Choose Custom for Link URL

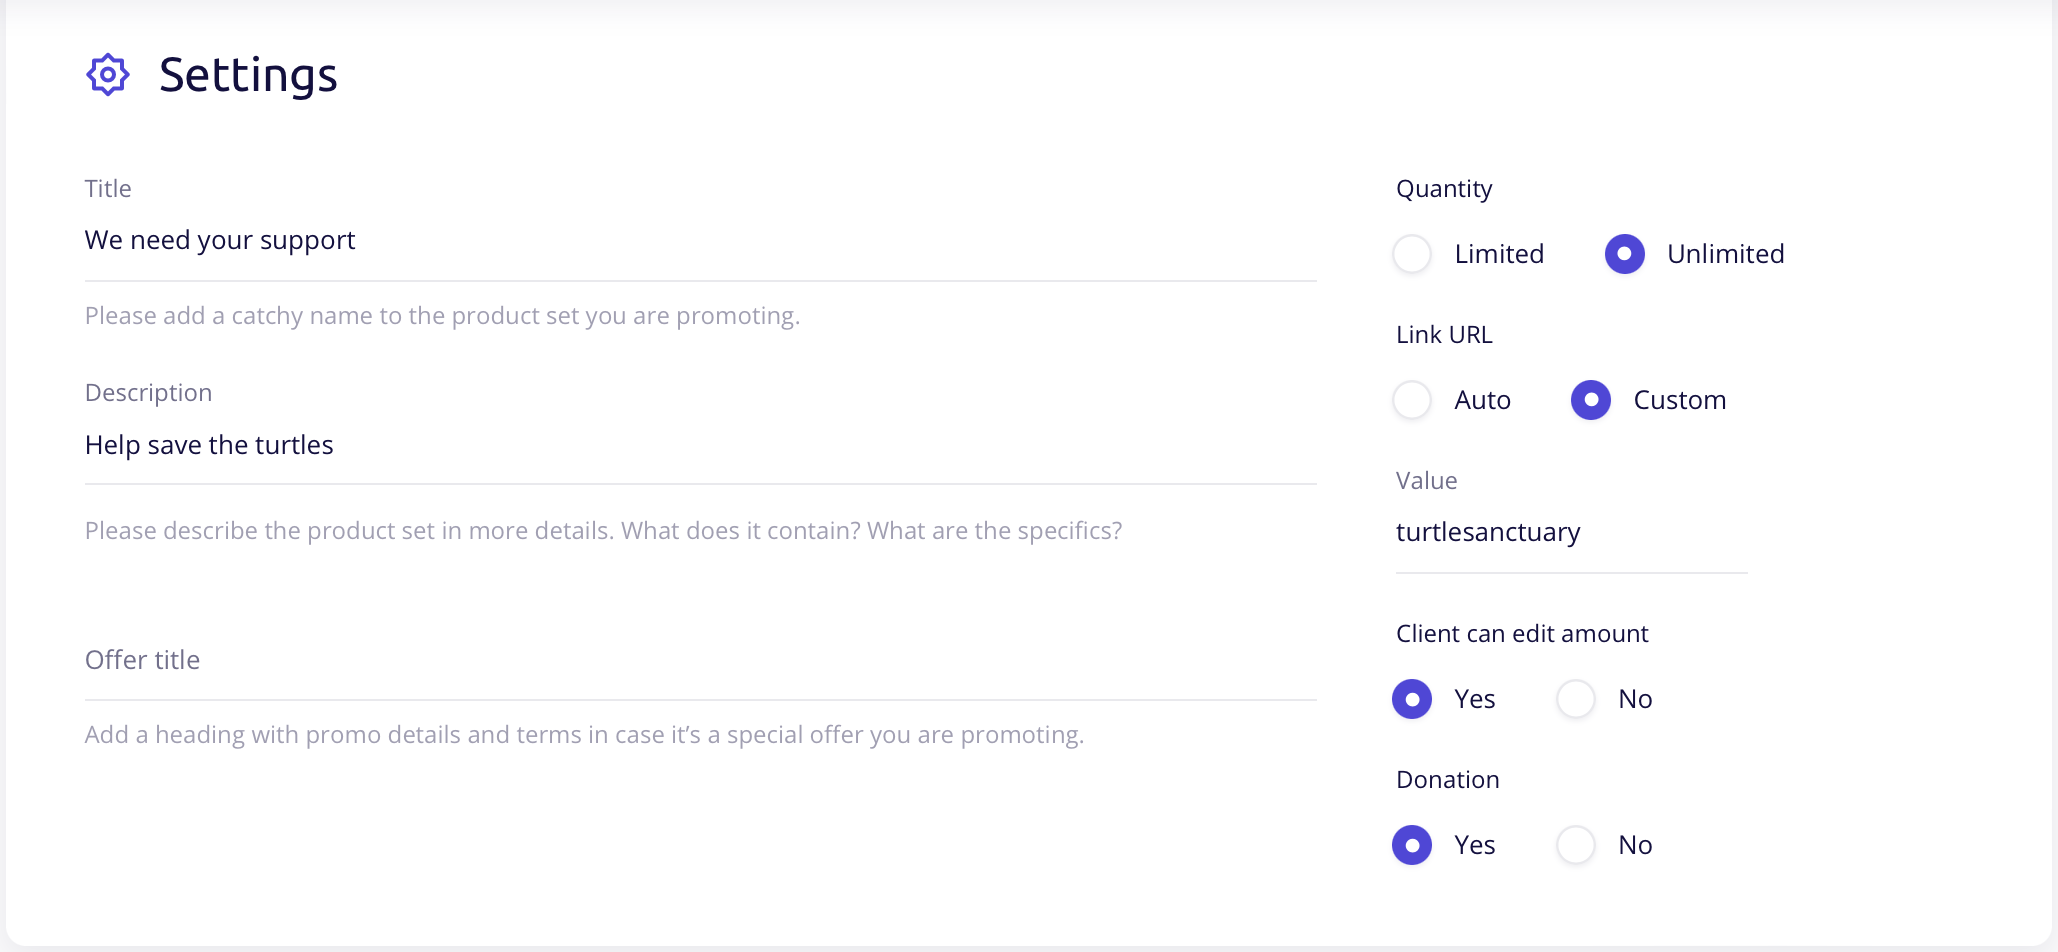tap(1591, 400)
